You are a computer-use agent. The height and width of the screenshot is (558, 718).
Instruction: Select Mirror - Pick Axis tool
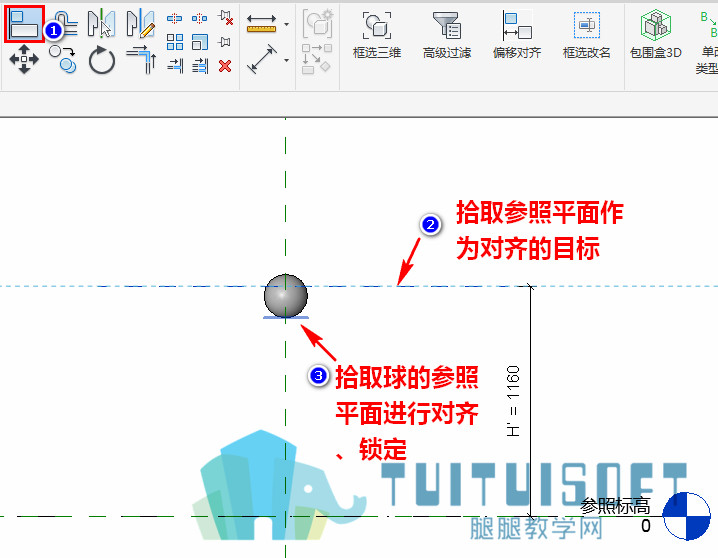(101, 24)
